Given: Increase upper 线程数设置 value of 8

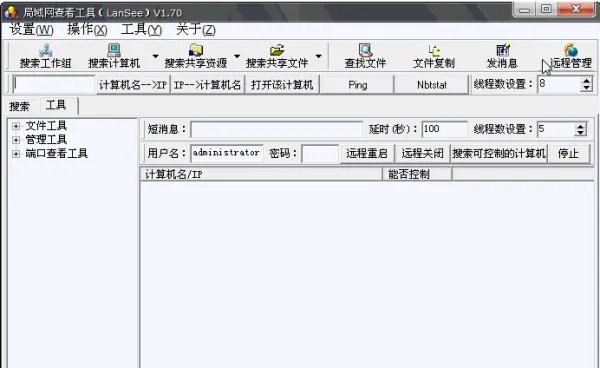Looking at the screenshot, I should pos(586,81).
